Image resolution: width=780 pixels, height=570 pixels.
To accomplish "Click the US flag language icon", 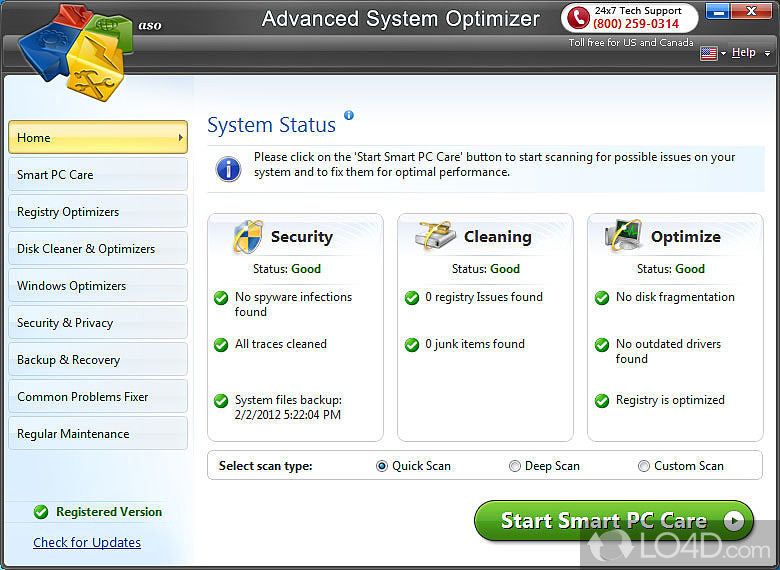I will [x=709, y=53].
